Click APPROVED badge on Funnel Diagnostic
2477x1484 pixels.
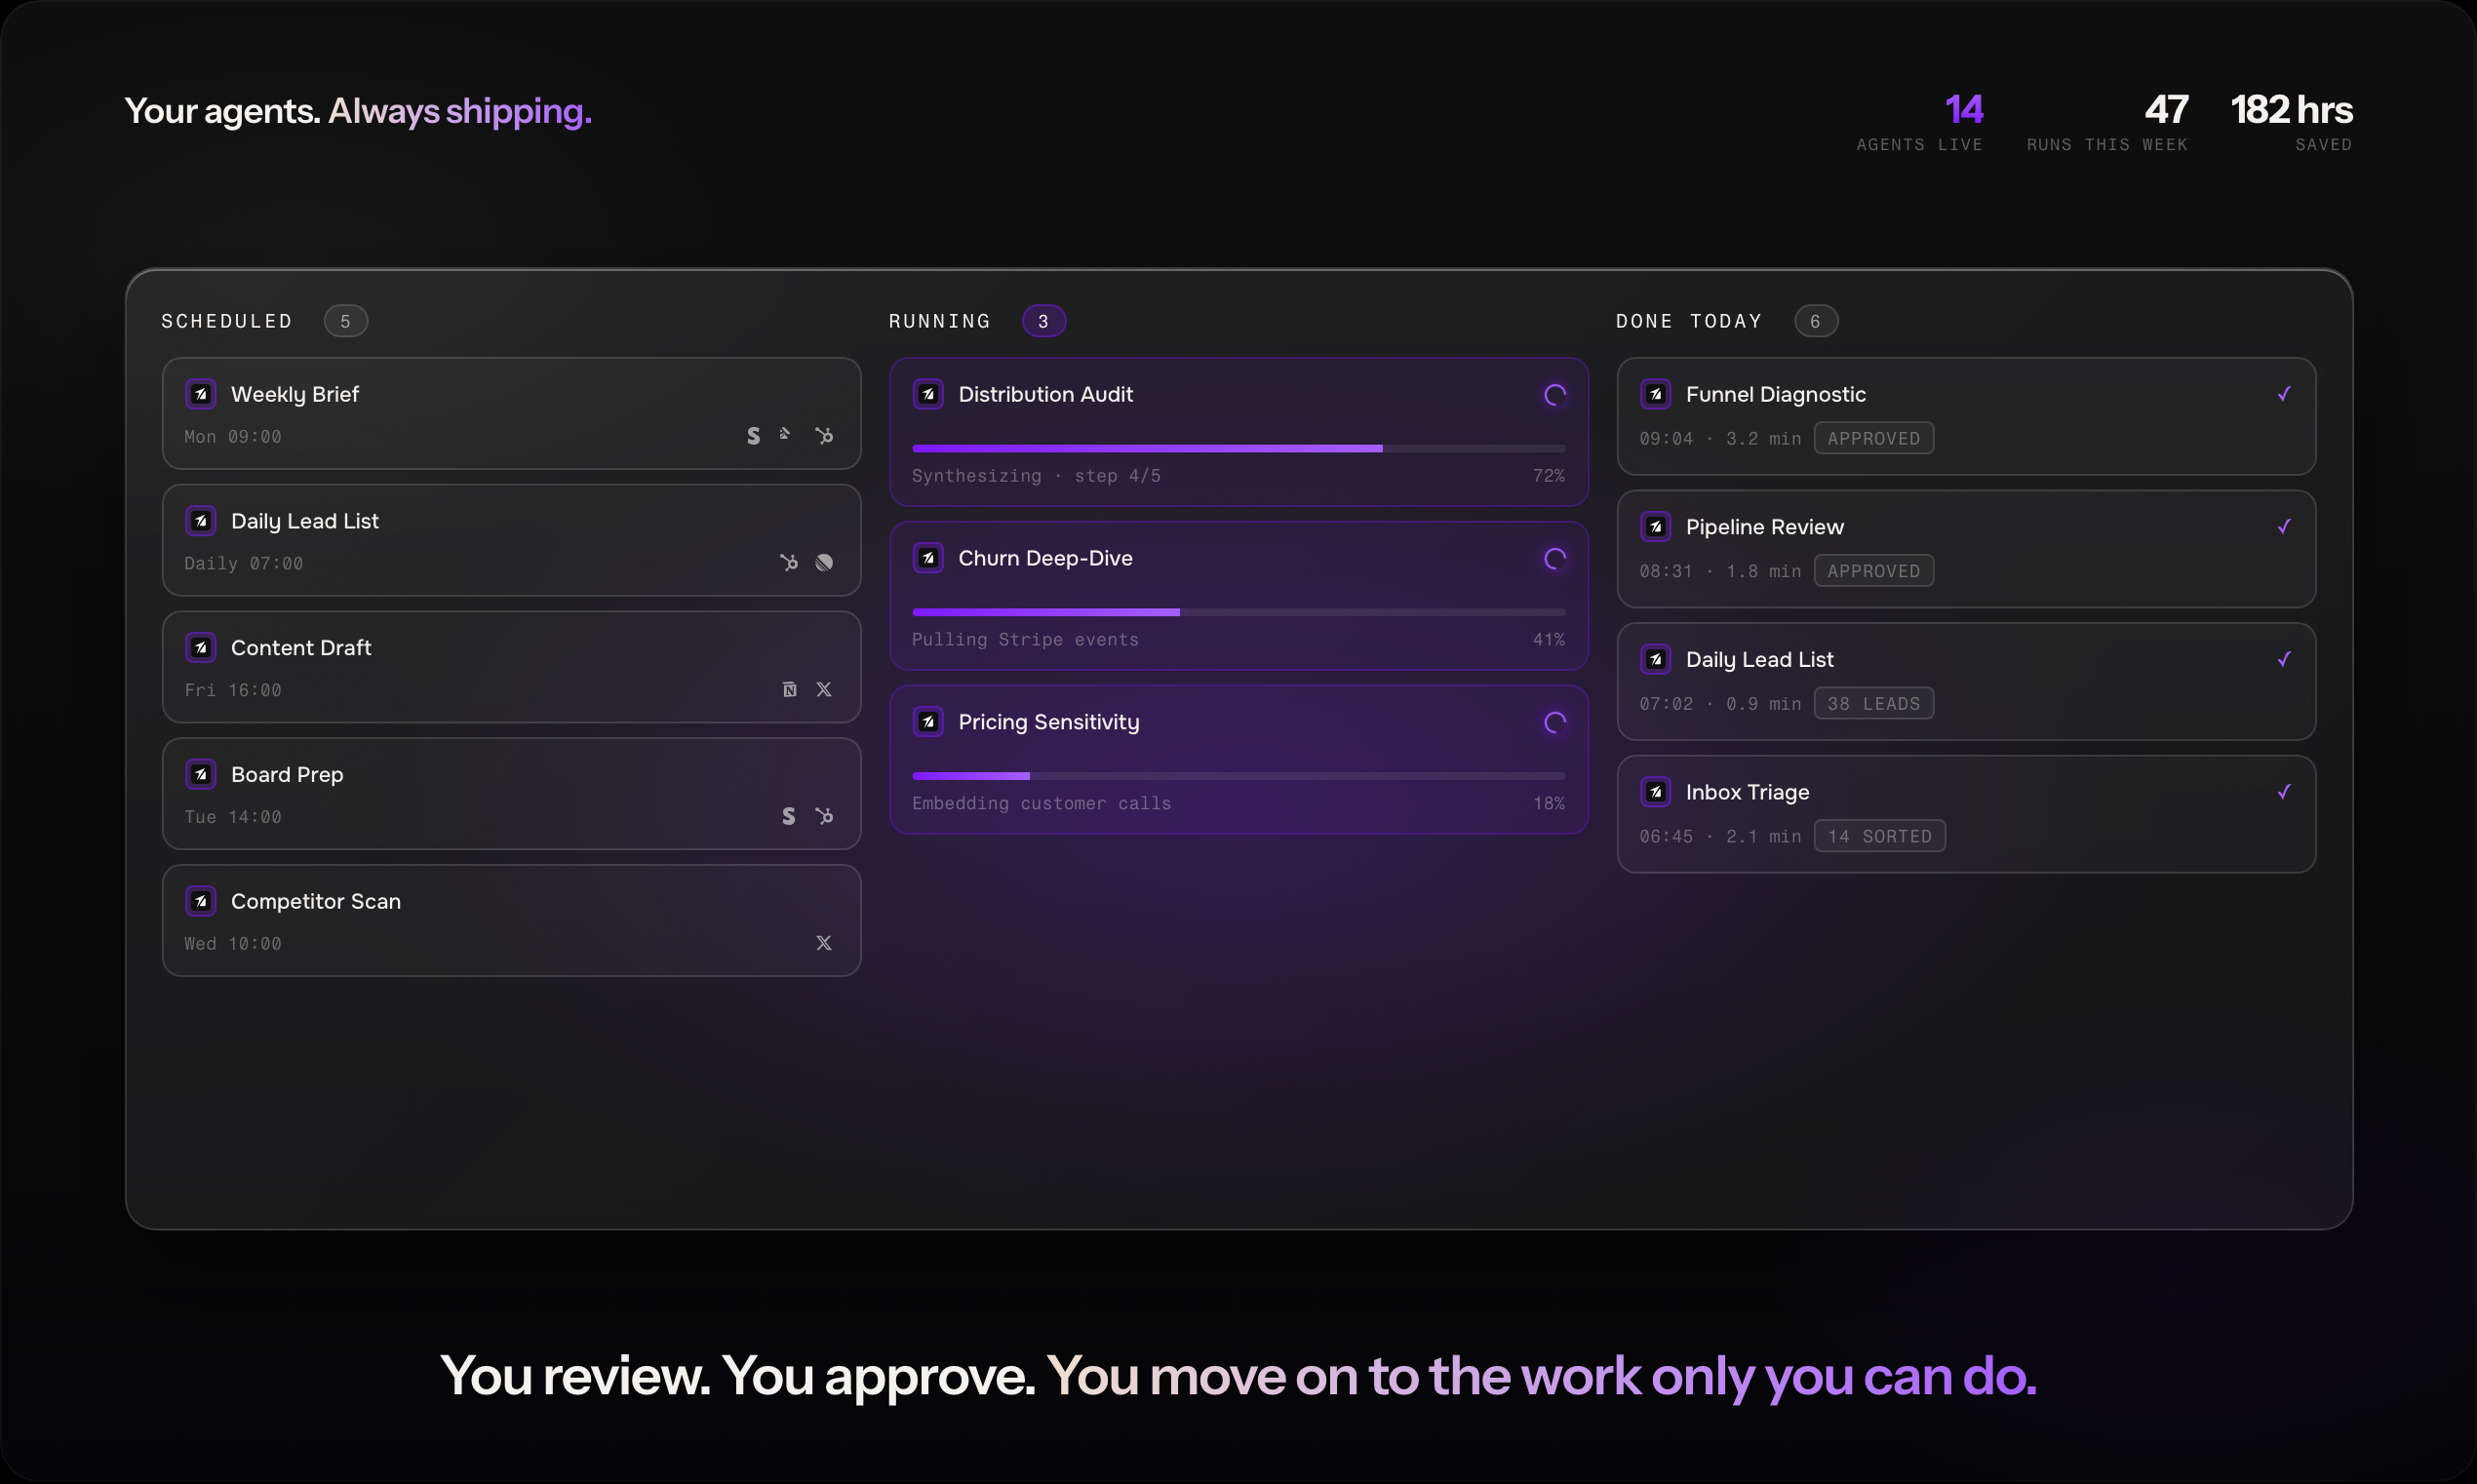pos(1873,439)
